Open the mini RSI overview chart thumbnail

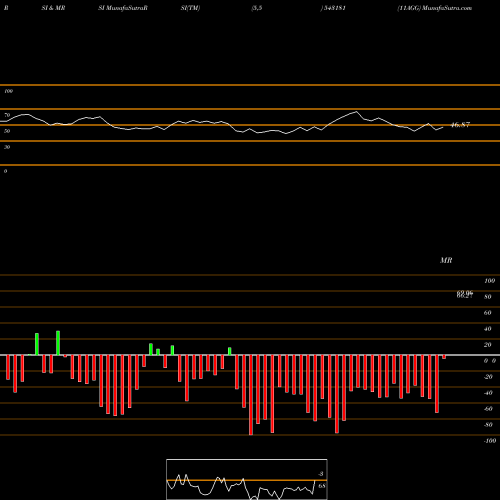pyautogui.click(x=247, y=479)
